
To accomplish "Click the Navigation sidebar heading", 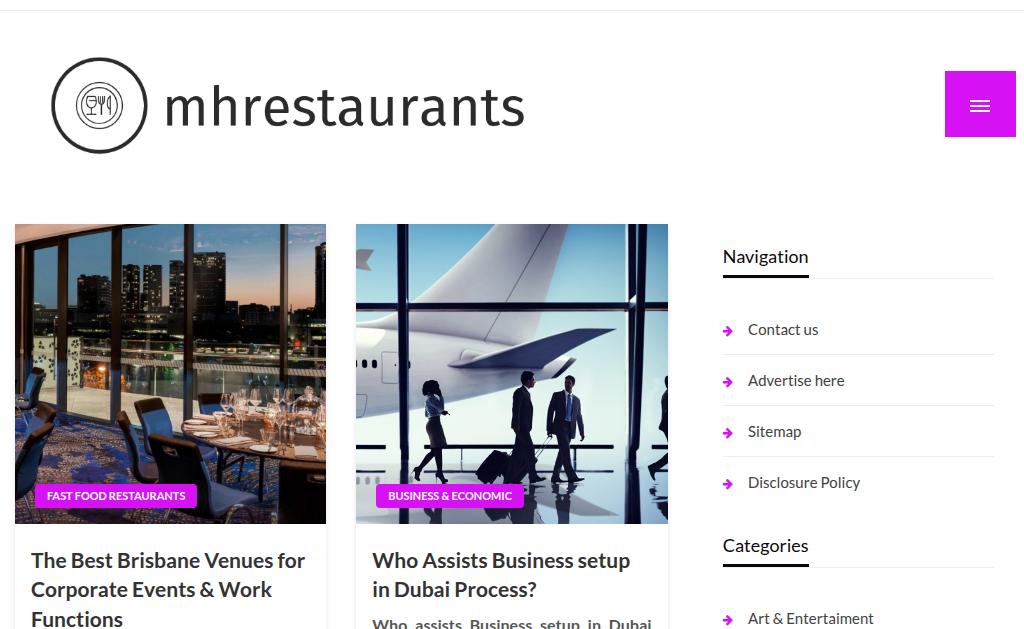I will [x=765, y=257].
